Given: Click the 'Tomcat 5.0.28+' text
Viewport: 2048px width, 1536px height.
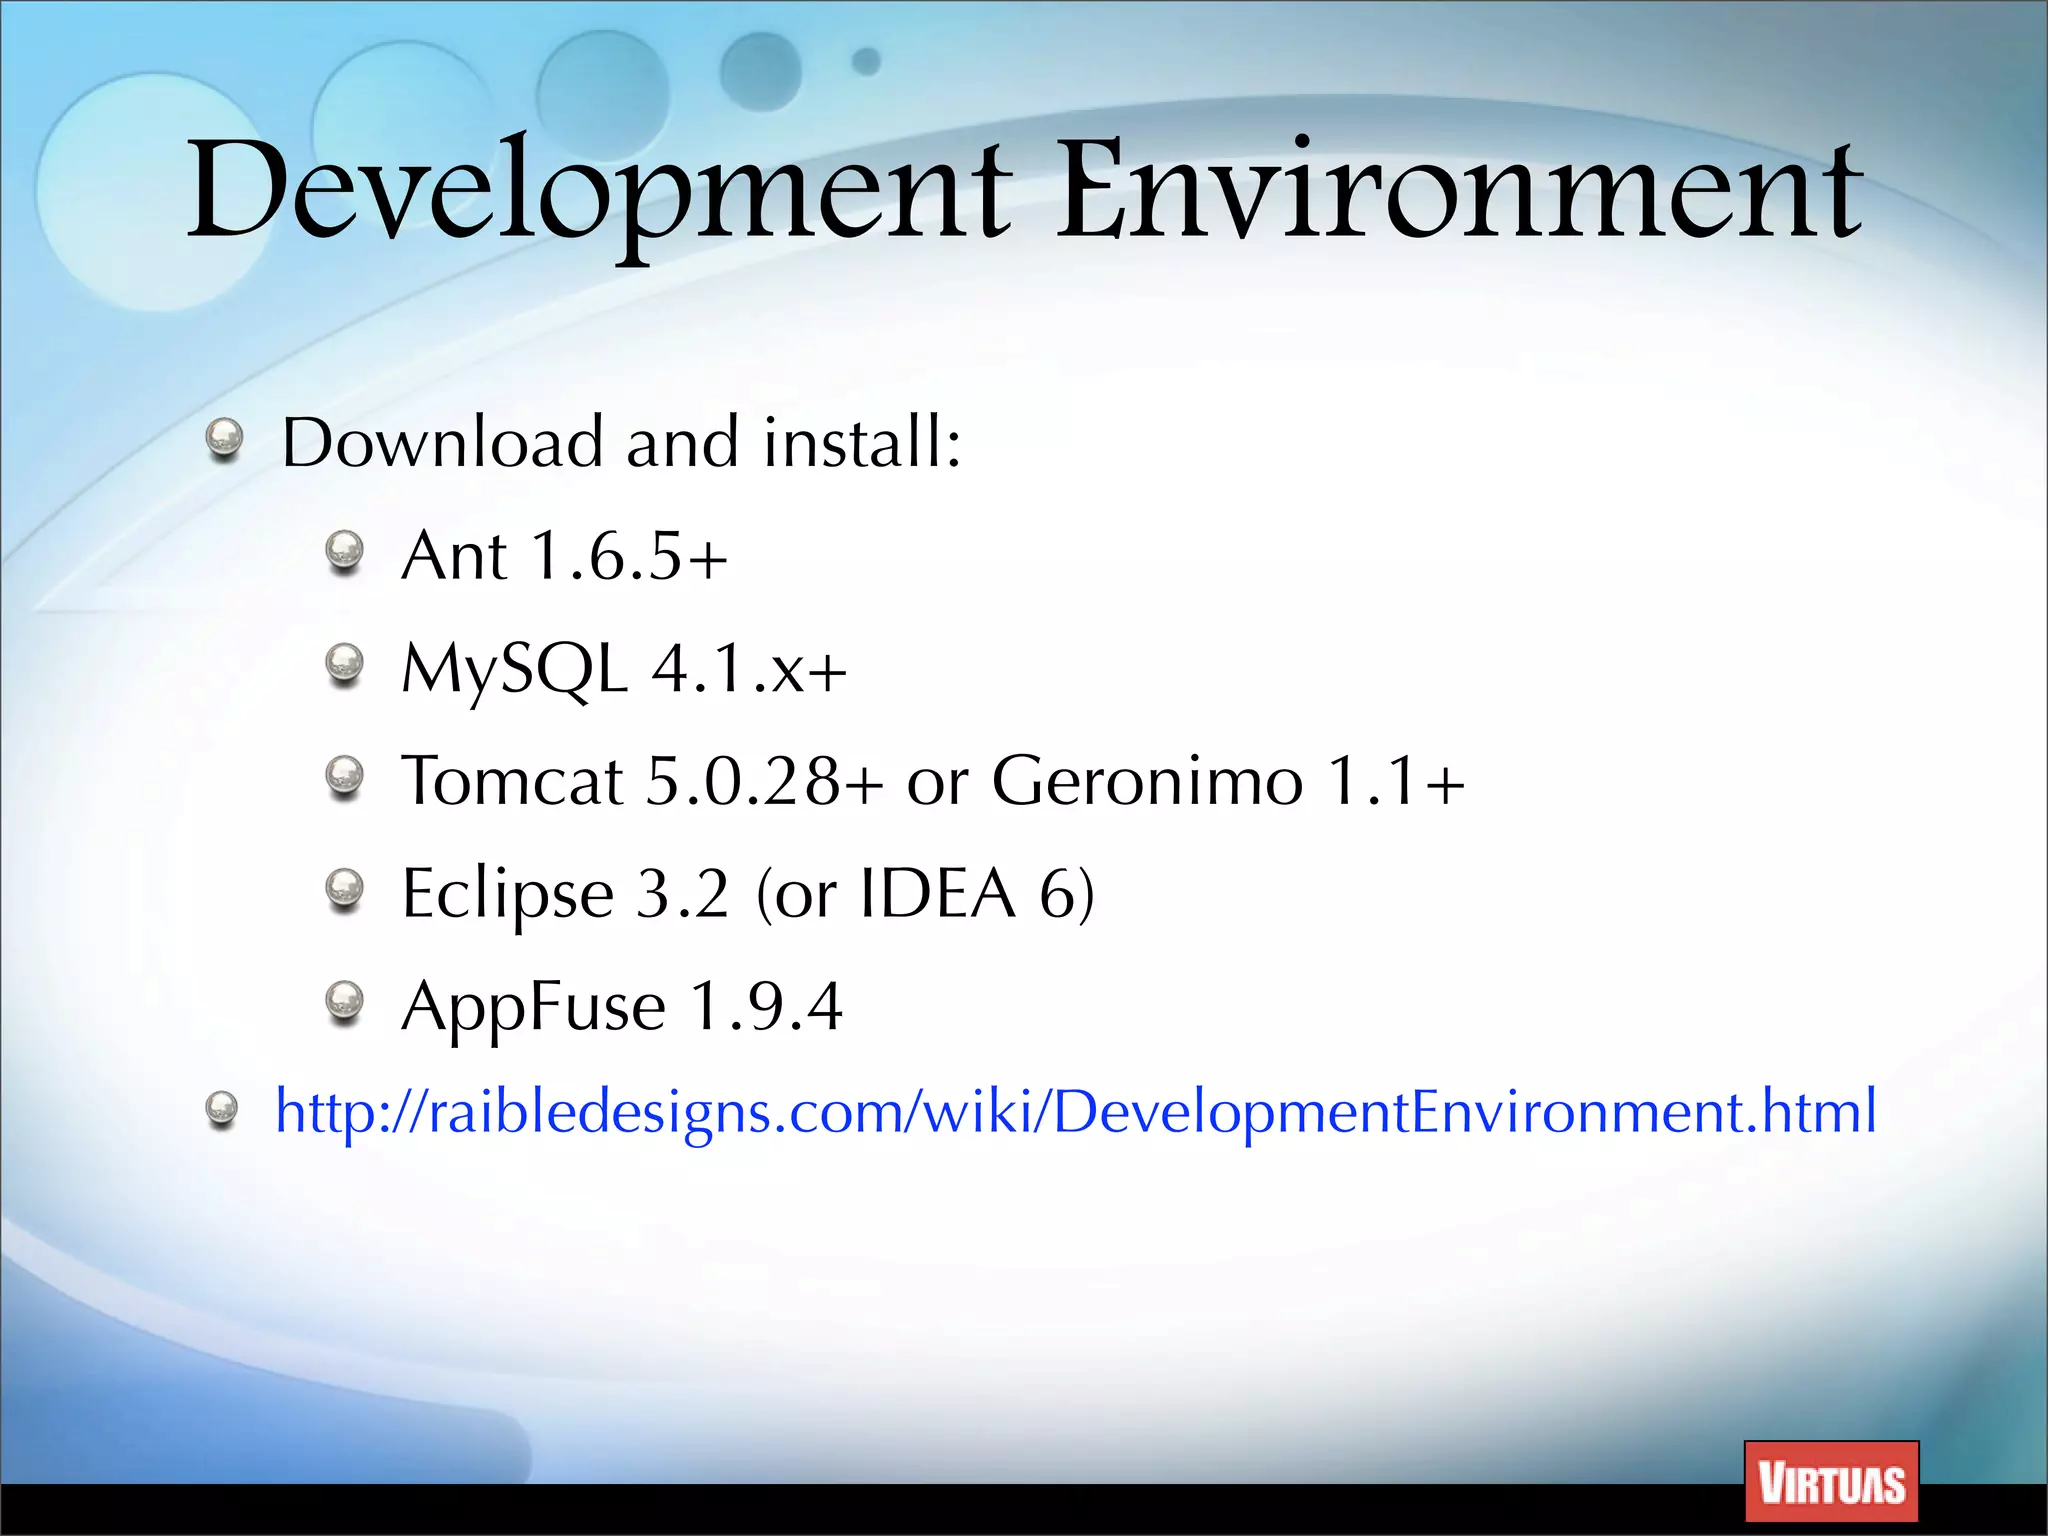Looking at the screenshot, I should (x=642, y=780).
